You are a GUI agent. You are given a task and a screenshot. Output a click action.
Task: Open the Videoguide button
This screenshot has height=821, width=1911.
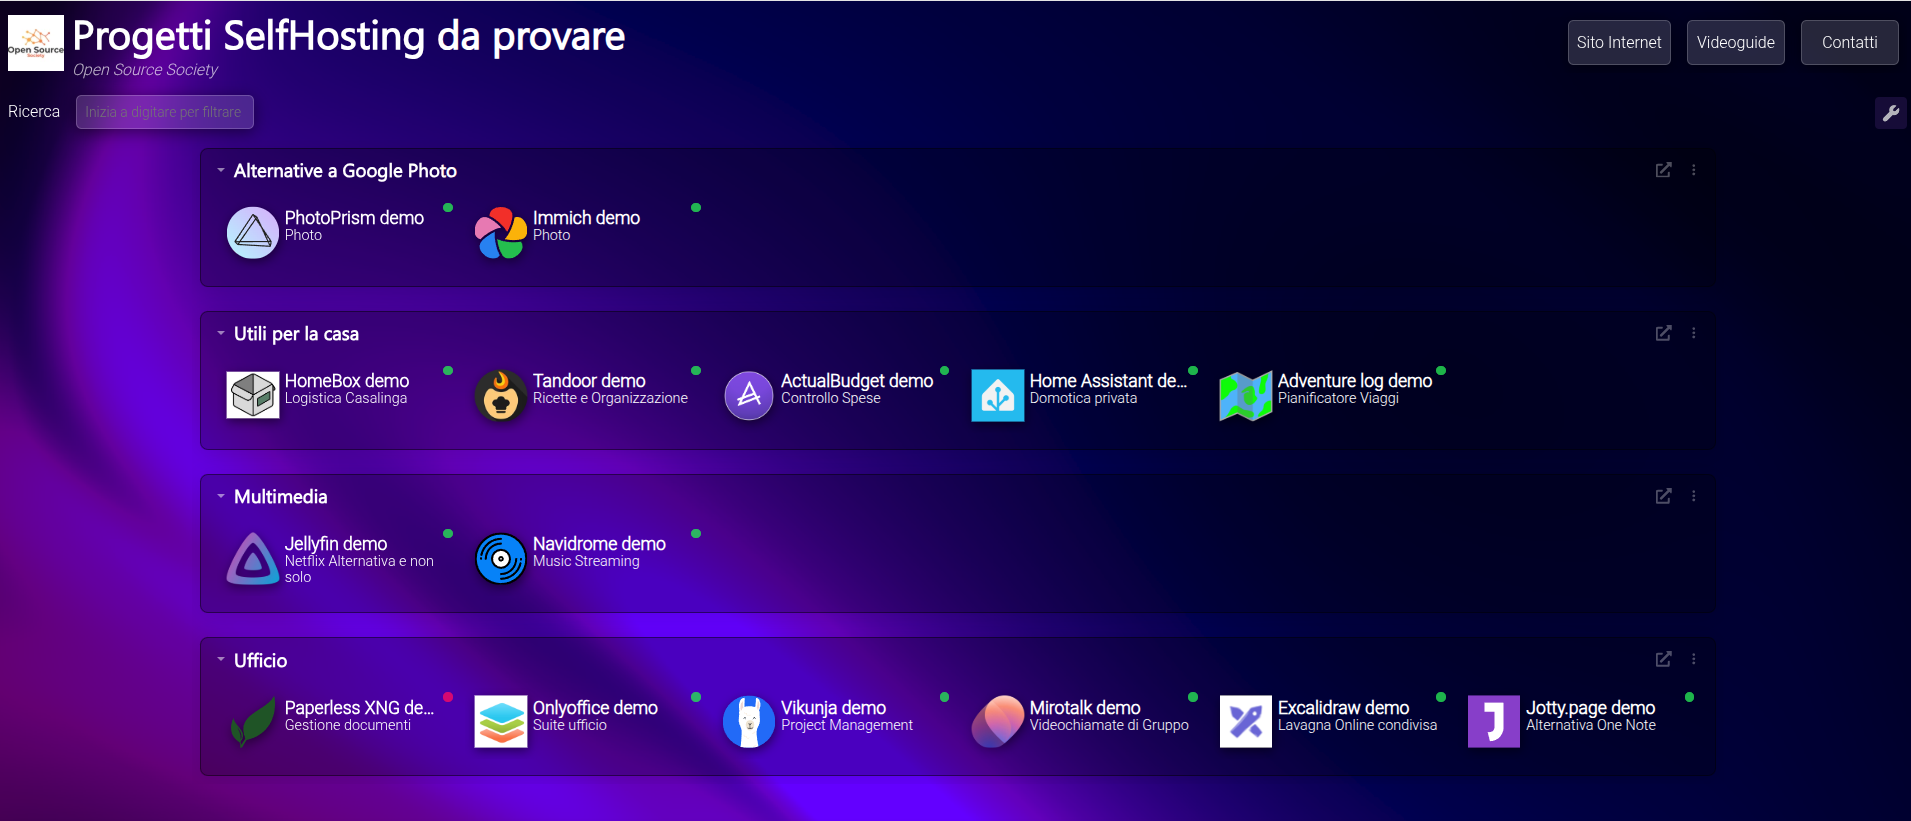click(x=1736, y=42)
